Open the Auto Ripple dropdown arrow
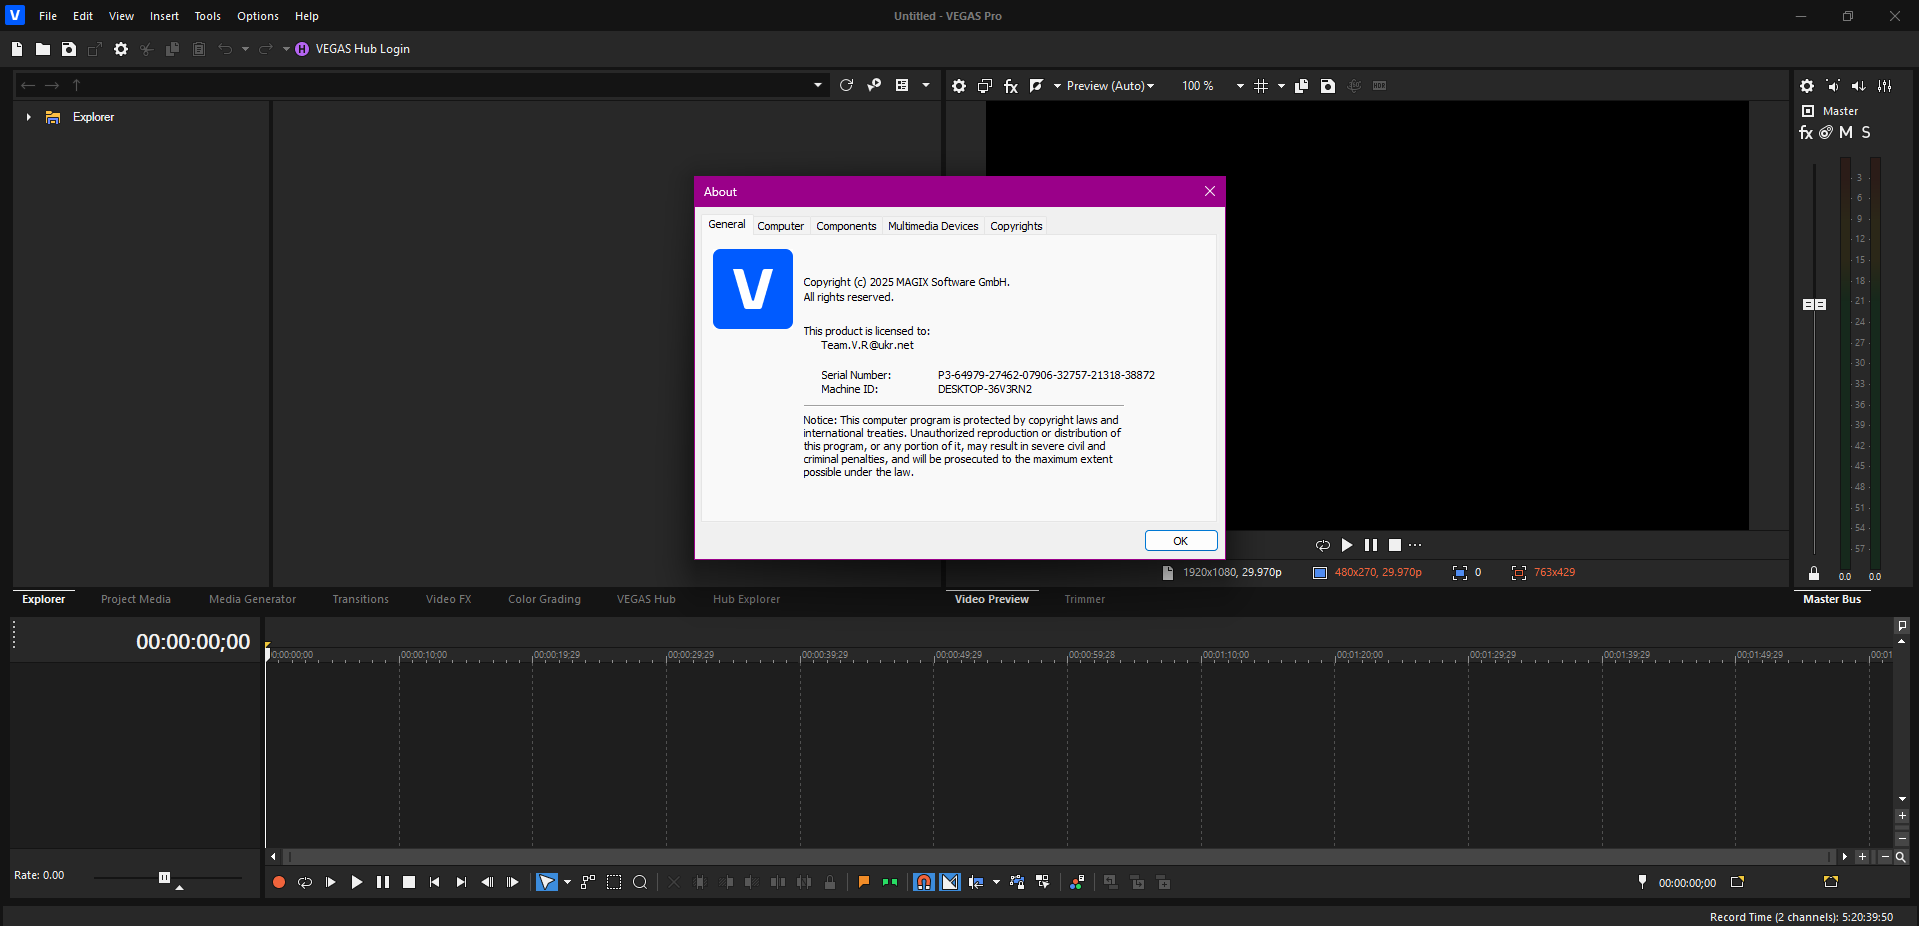 coord(996,882)
